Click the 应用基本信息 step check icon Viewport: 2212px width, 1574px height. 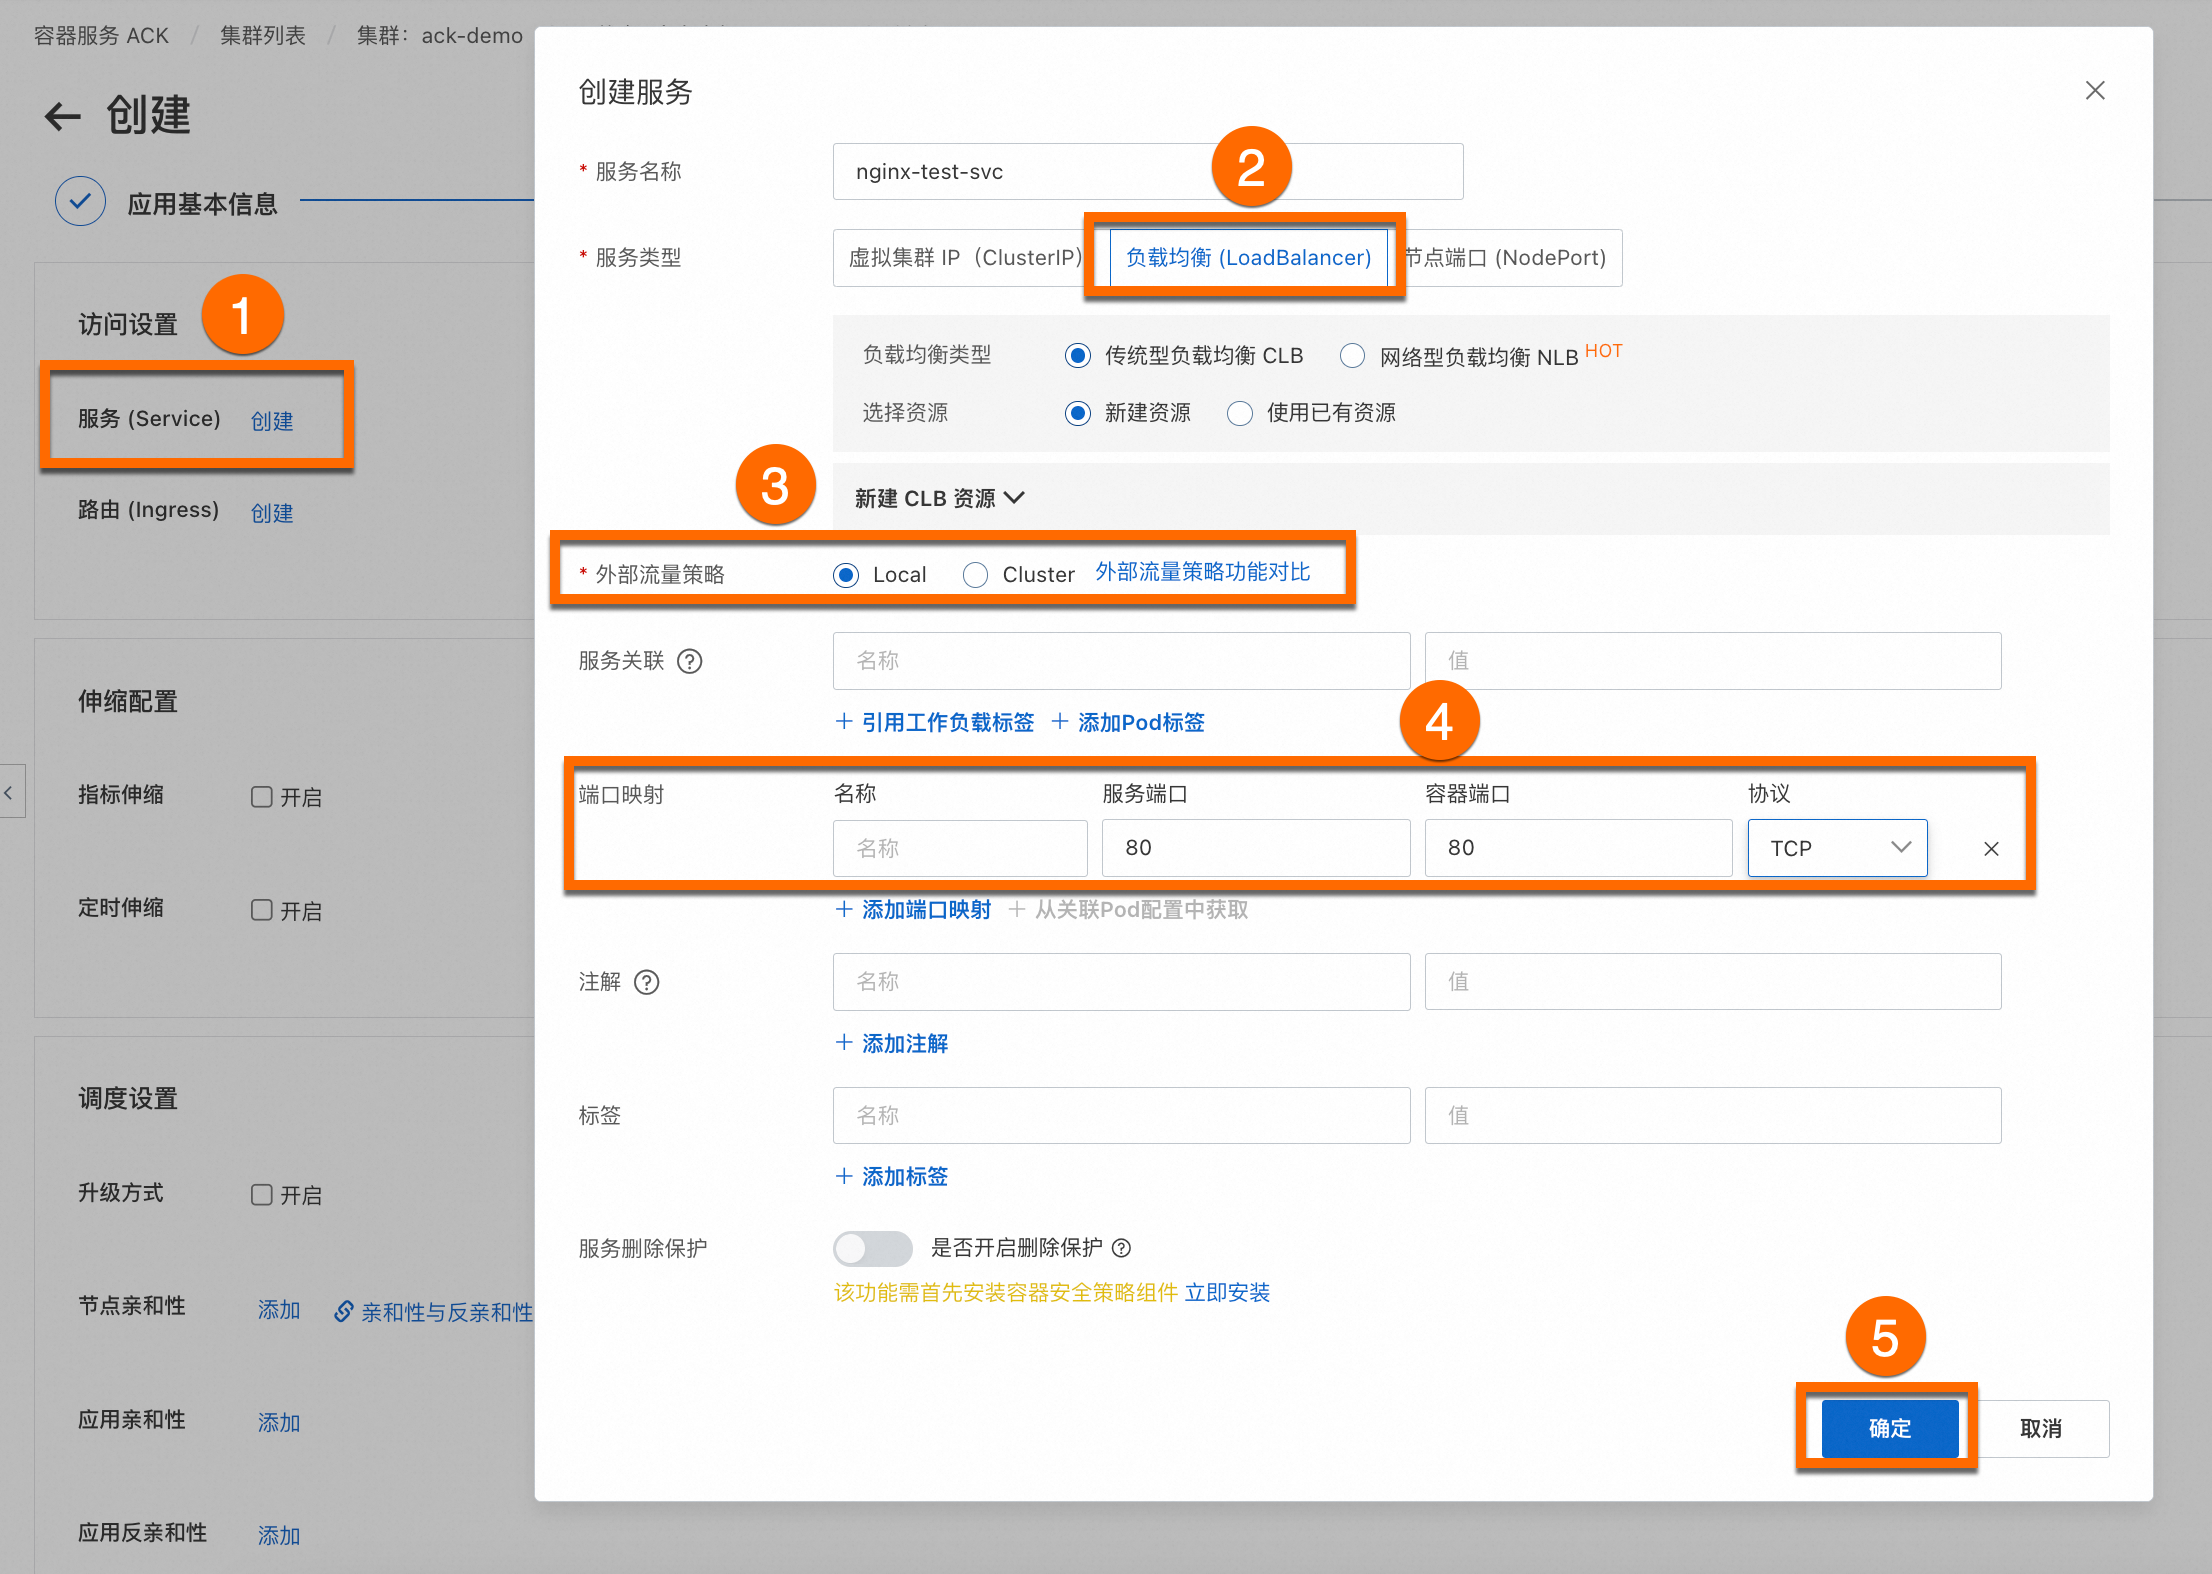(x=81, y=202)
